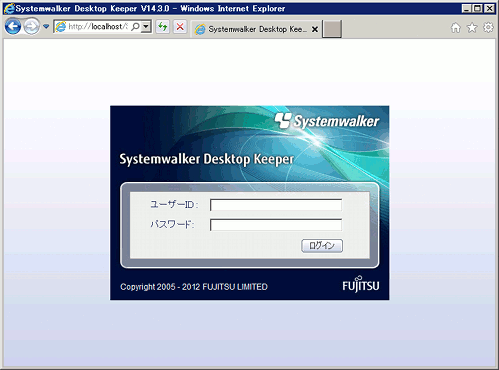Stop loading with the red X icon
The width and height of the screenshot is (499, 370).
180,26
